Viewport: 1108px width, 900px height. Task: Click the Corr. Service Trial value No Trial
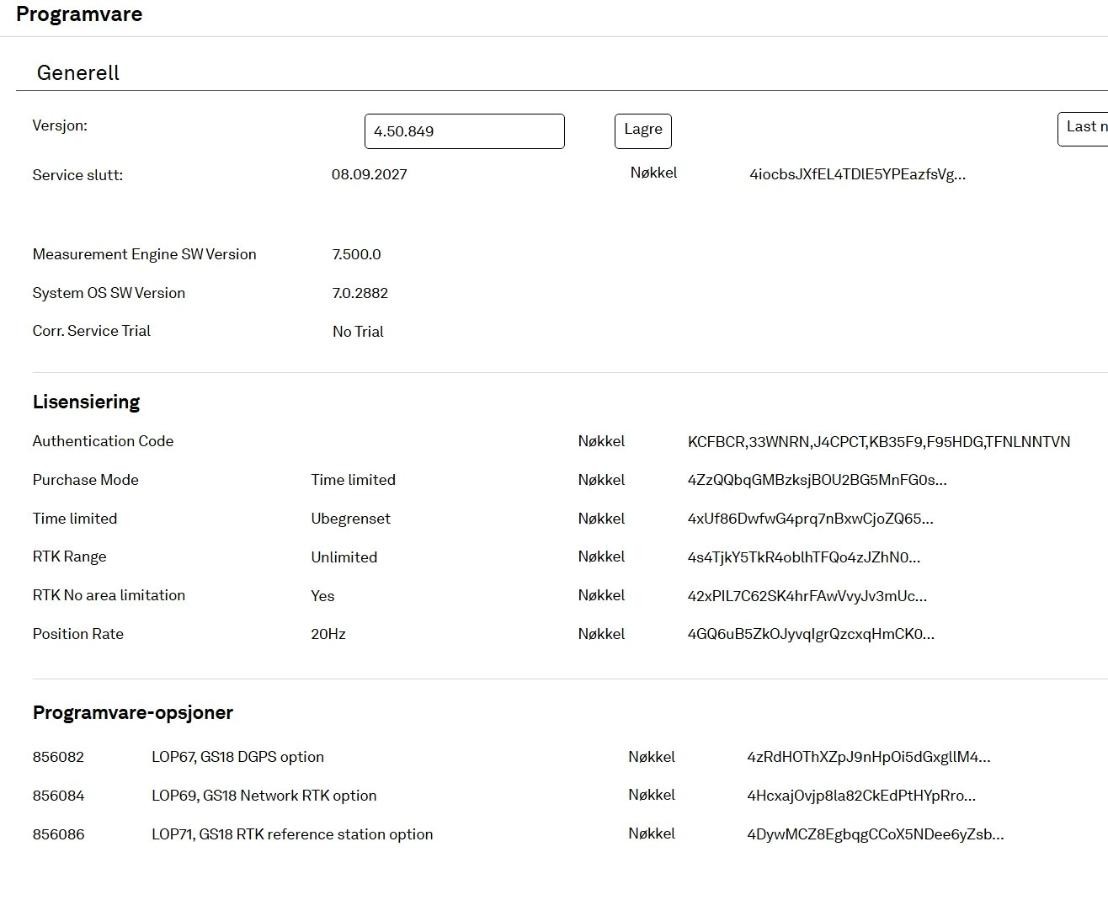coord(358,331)
